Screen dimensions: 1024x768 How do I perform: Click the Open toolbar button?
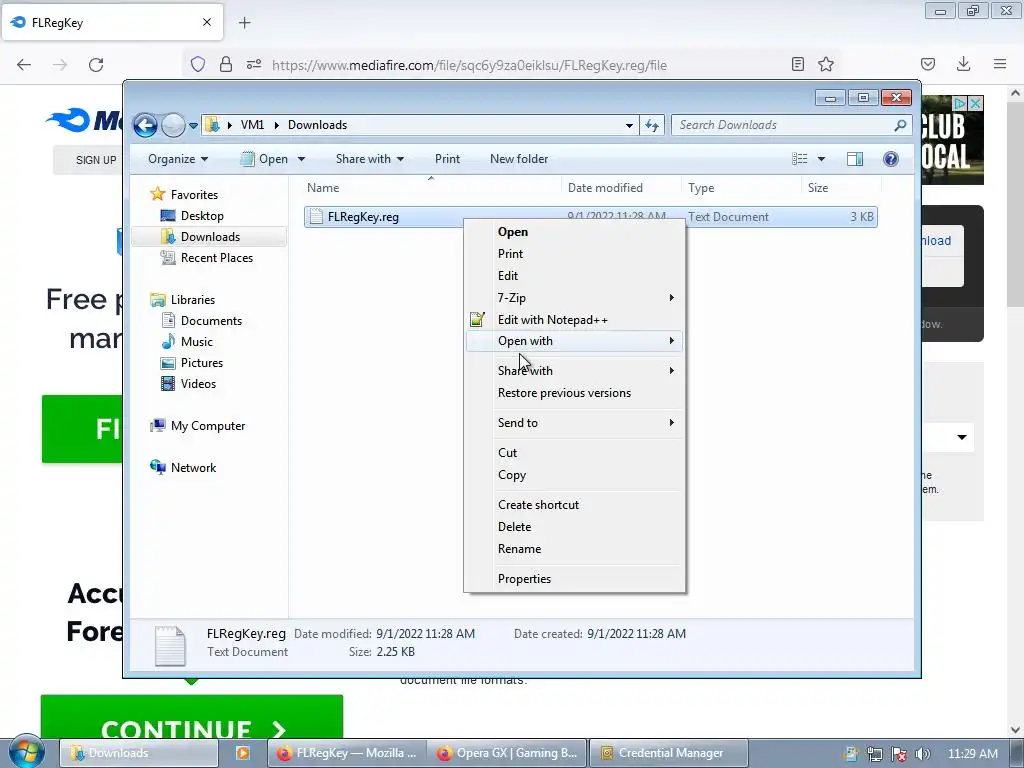click(x=264, y=159)
